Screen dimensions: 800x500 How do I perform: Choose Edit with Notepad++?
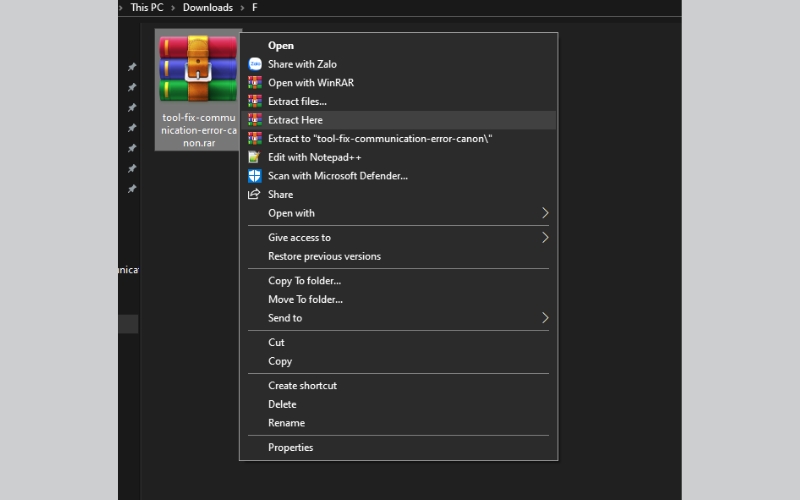click(x=398, y=157)
